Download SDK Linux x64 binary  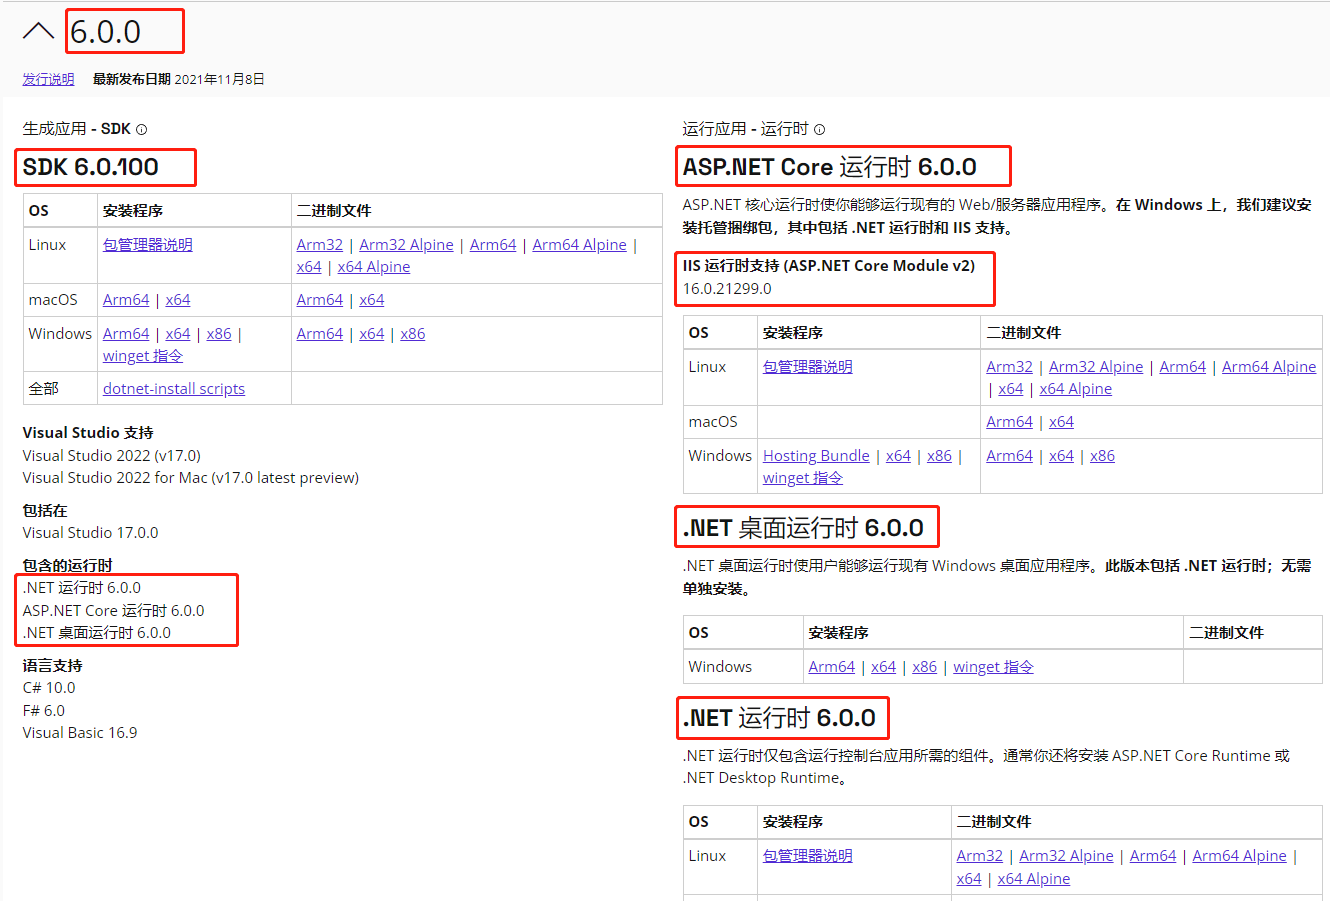point(309,267)
